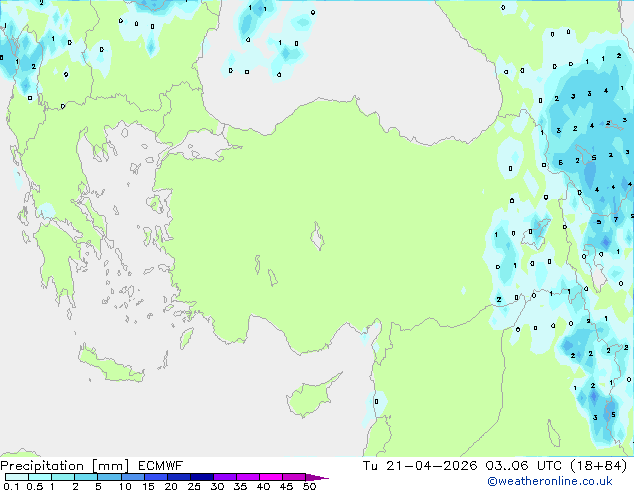Click the "03..06 UTC" time range text
The height and width of the screenshot is (490, 634).
click(524, 466)
